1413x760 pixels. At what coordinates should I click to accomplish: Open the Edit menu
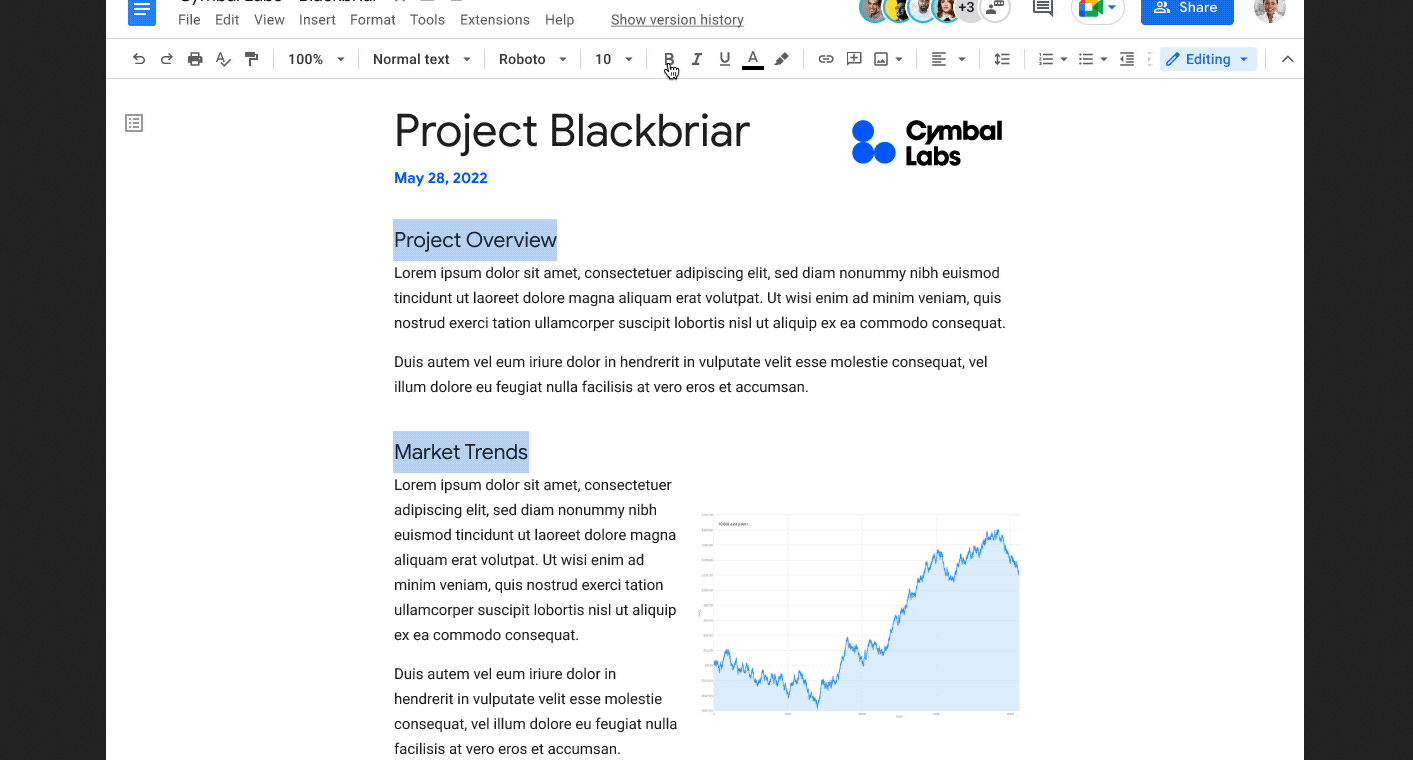pos(227,20)
